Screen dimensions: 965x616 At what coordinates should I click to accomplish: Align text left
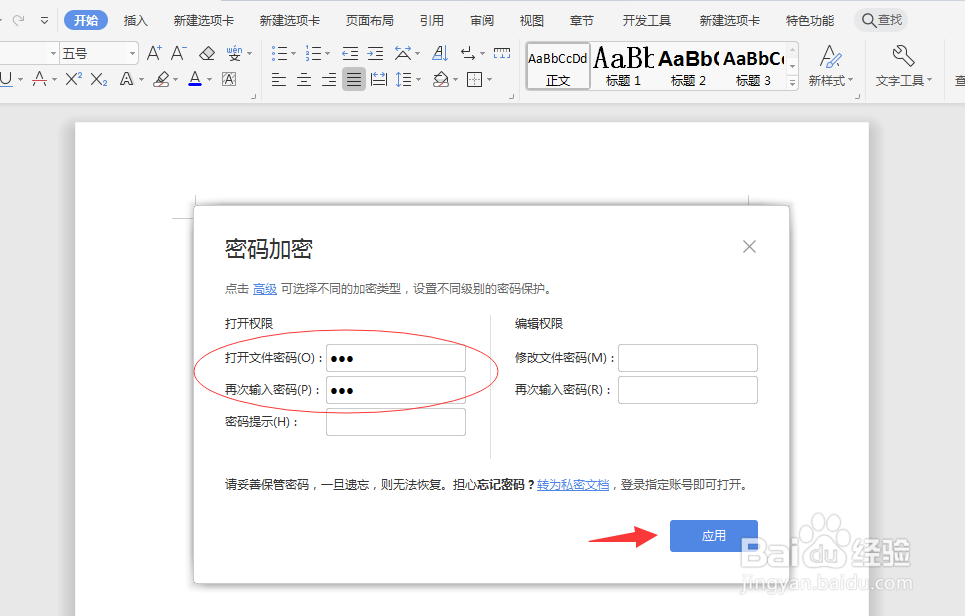point(279,79)
